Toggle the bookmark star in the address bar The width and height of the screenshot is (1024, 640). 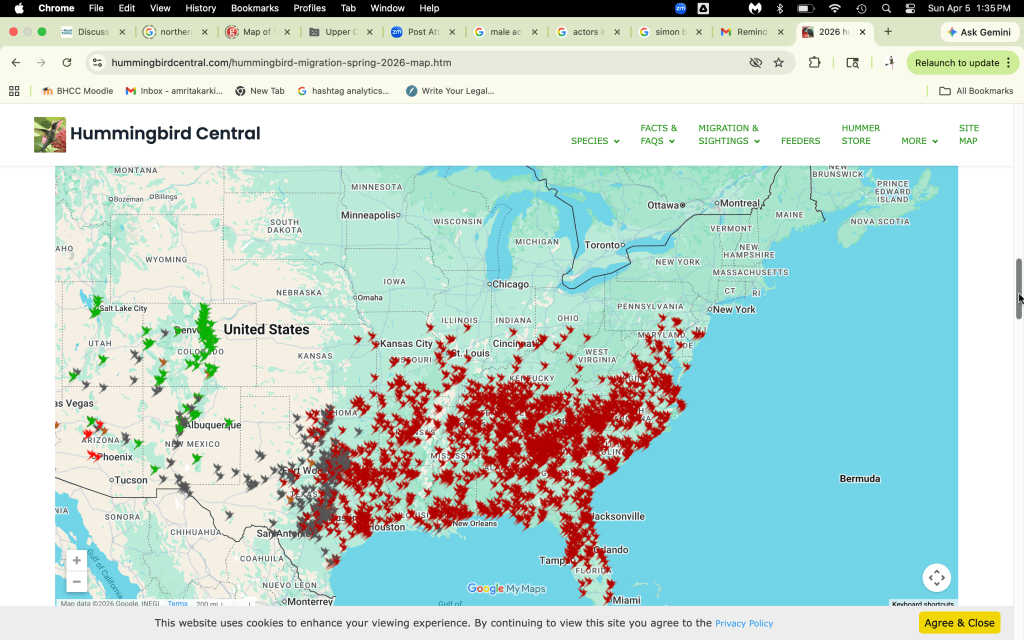tap(776, 62)
